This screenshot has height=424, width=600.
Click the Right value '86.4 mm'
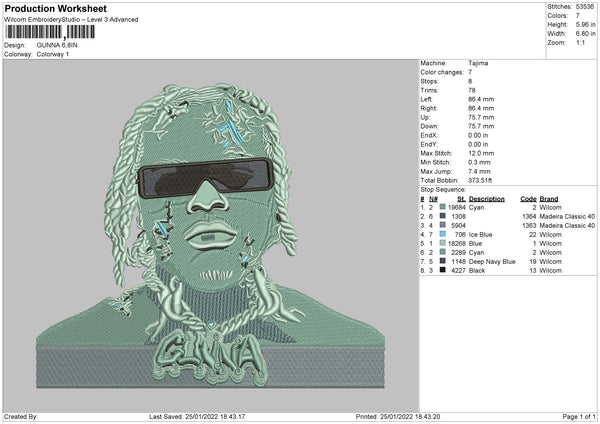(481, 108)
